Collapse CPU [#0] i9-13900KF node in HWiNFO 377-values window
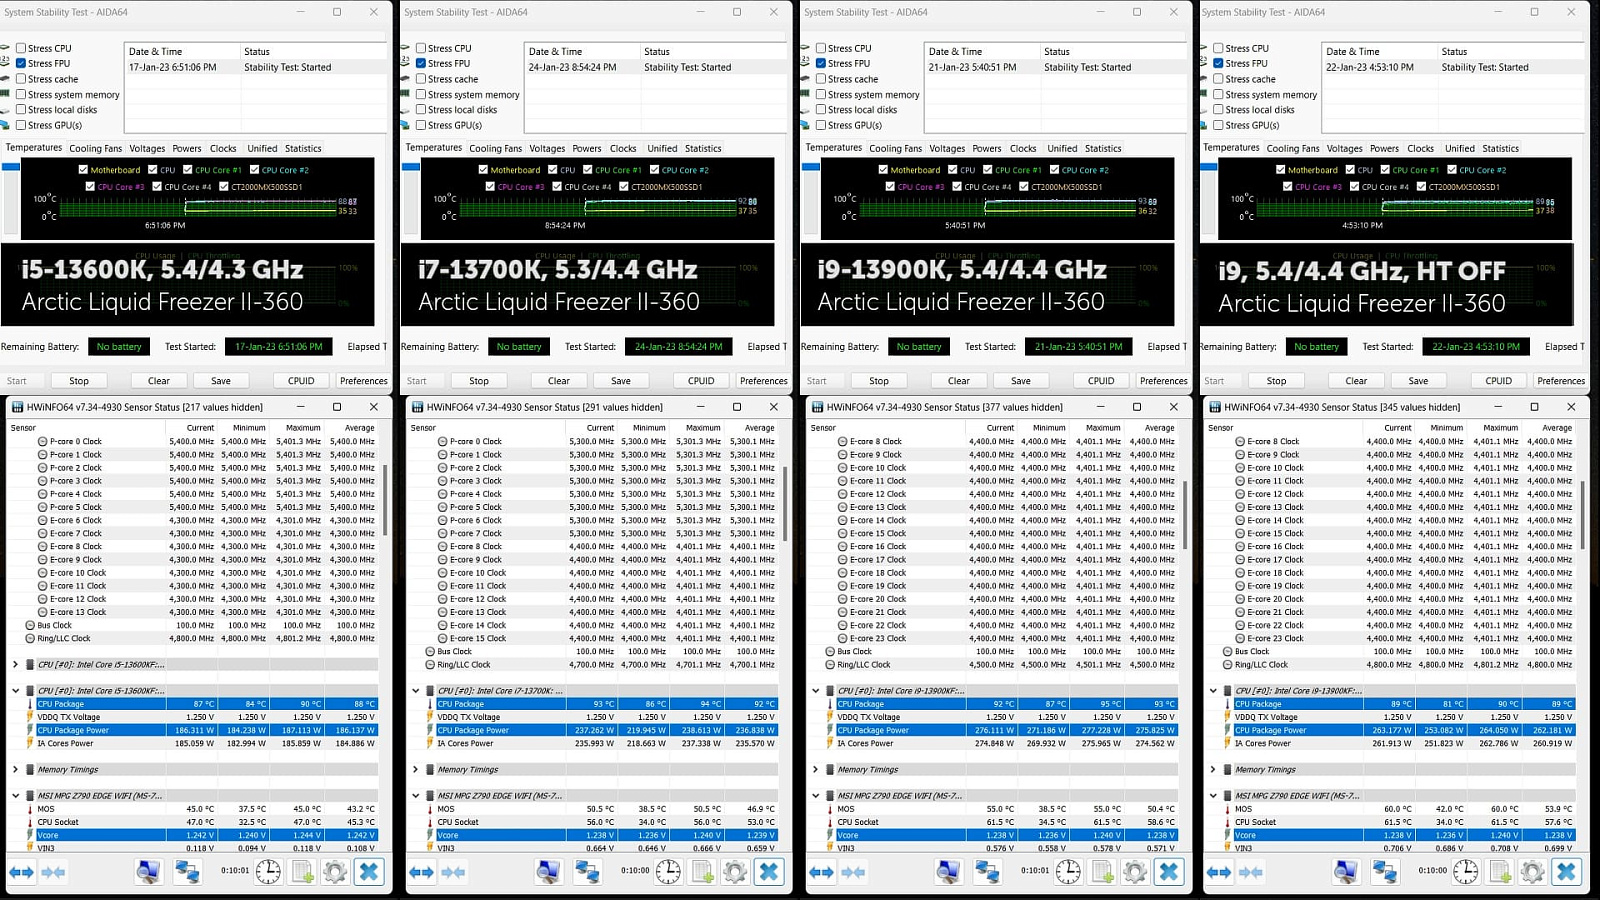Viewport: 1600px width, 900px height. [816, 690]
